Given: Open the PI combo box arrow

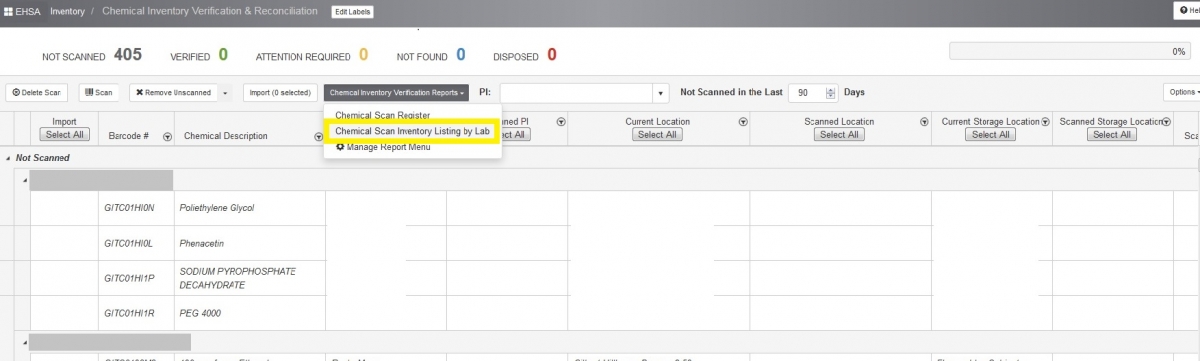Looking at the screenshot, I should [660, 93].
